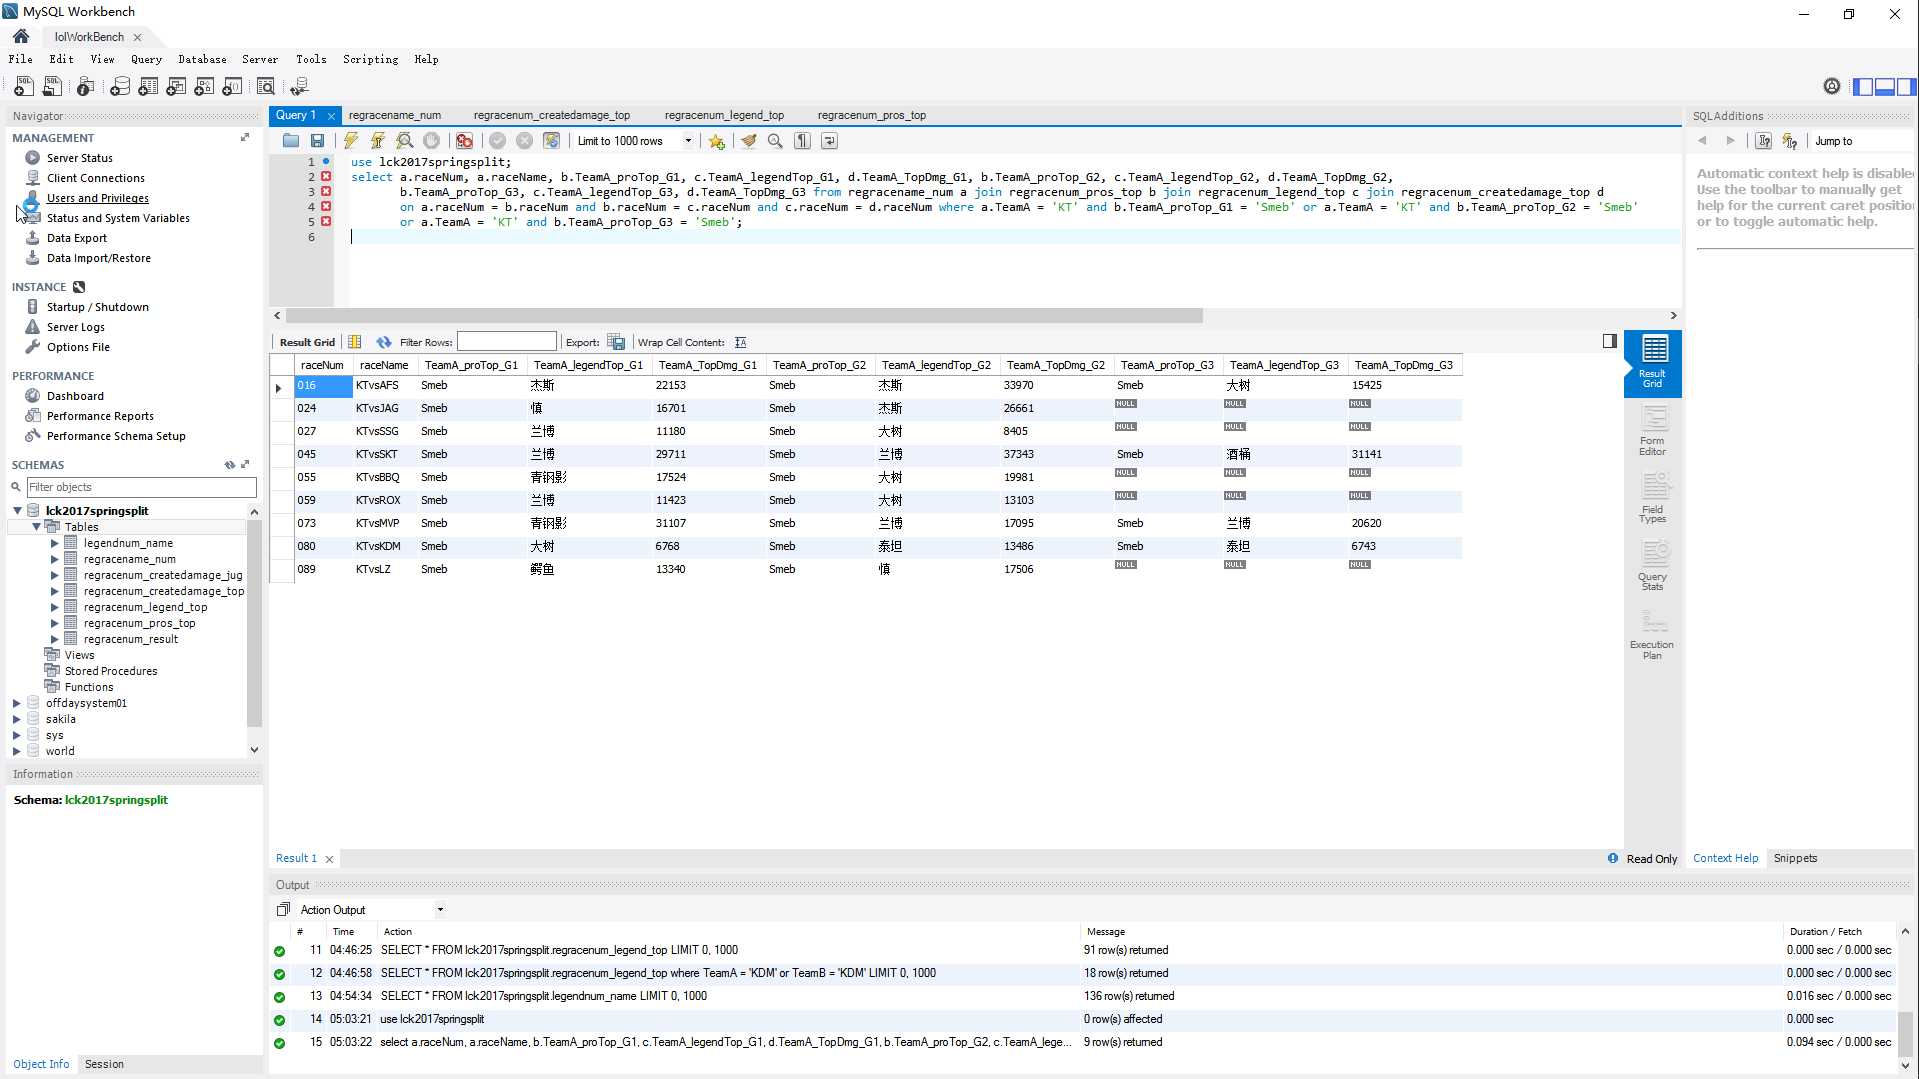Image resolution: width=1919 pixels, height=1079 pixels.
Task: Open Field Types side panel
Action: [1652, 499]
